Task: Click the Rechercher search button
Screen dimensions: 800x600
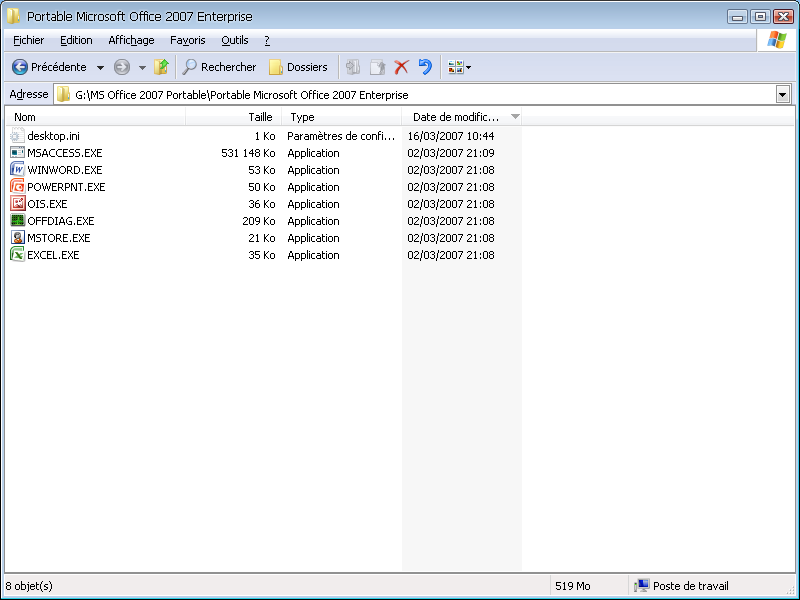Action: [x=219, y=67]
